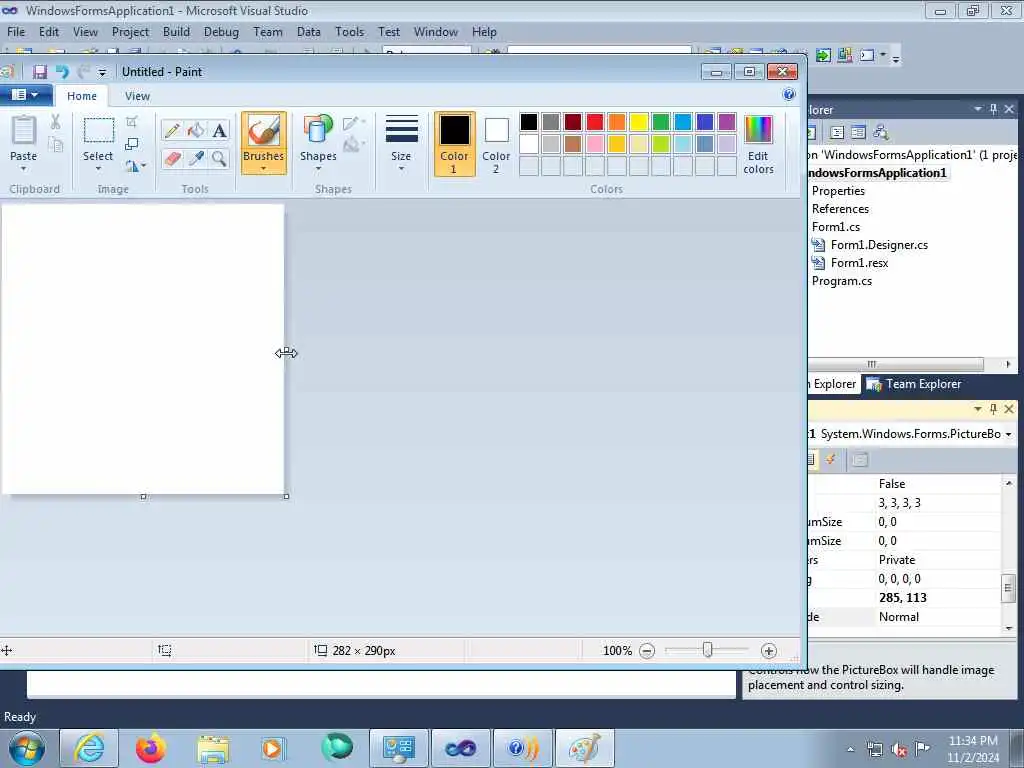
Task: Expand the Brushes dropdown arrow
Action: [264, 169]
